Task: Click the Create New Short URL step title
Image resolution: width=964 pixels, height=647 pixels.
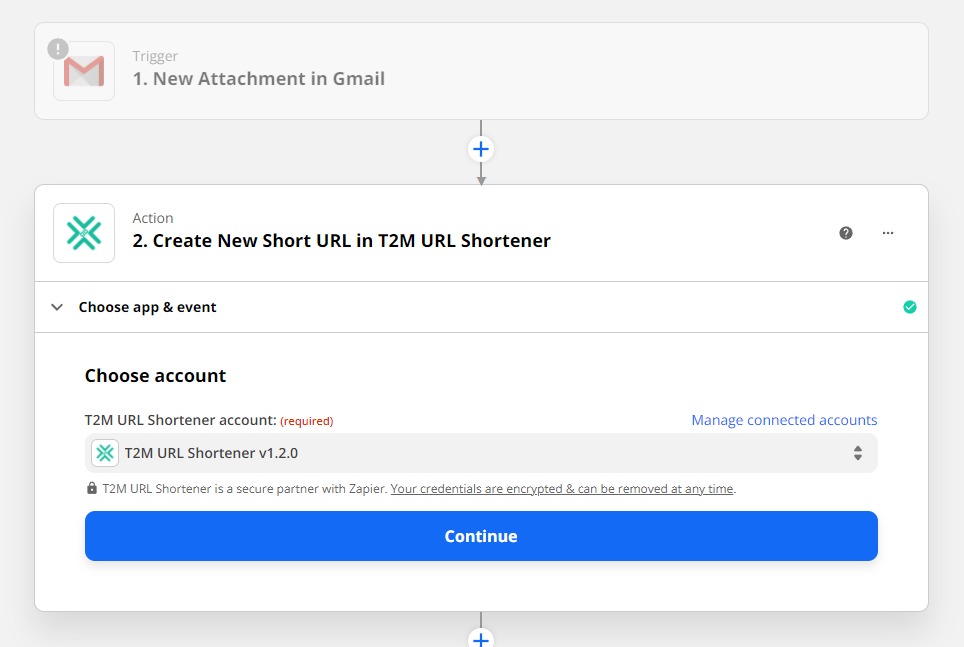Action: click(339, 240)
